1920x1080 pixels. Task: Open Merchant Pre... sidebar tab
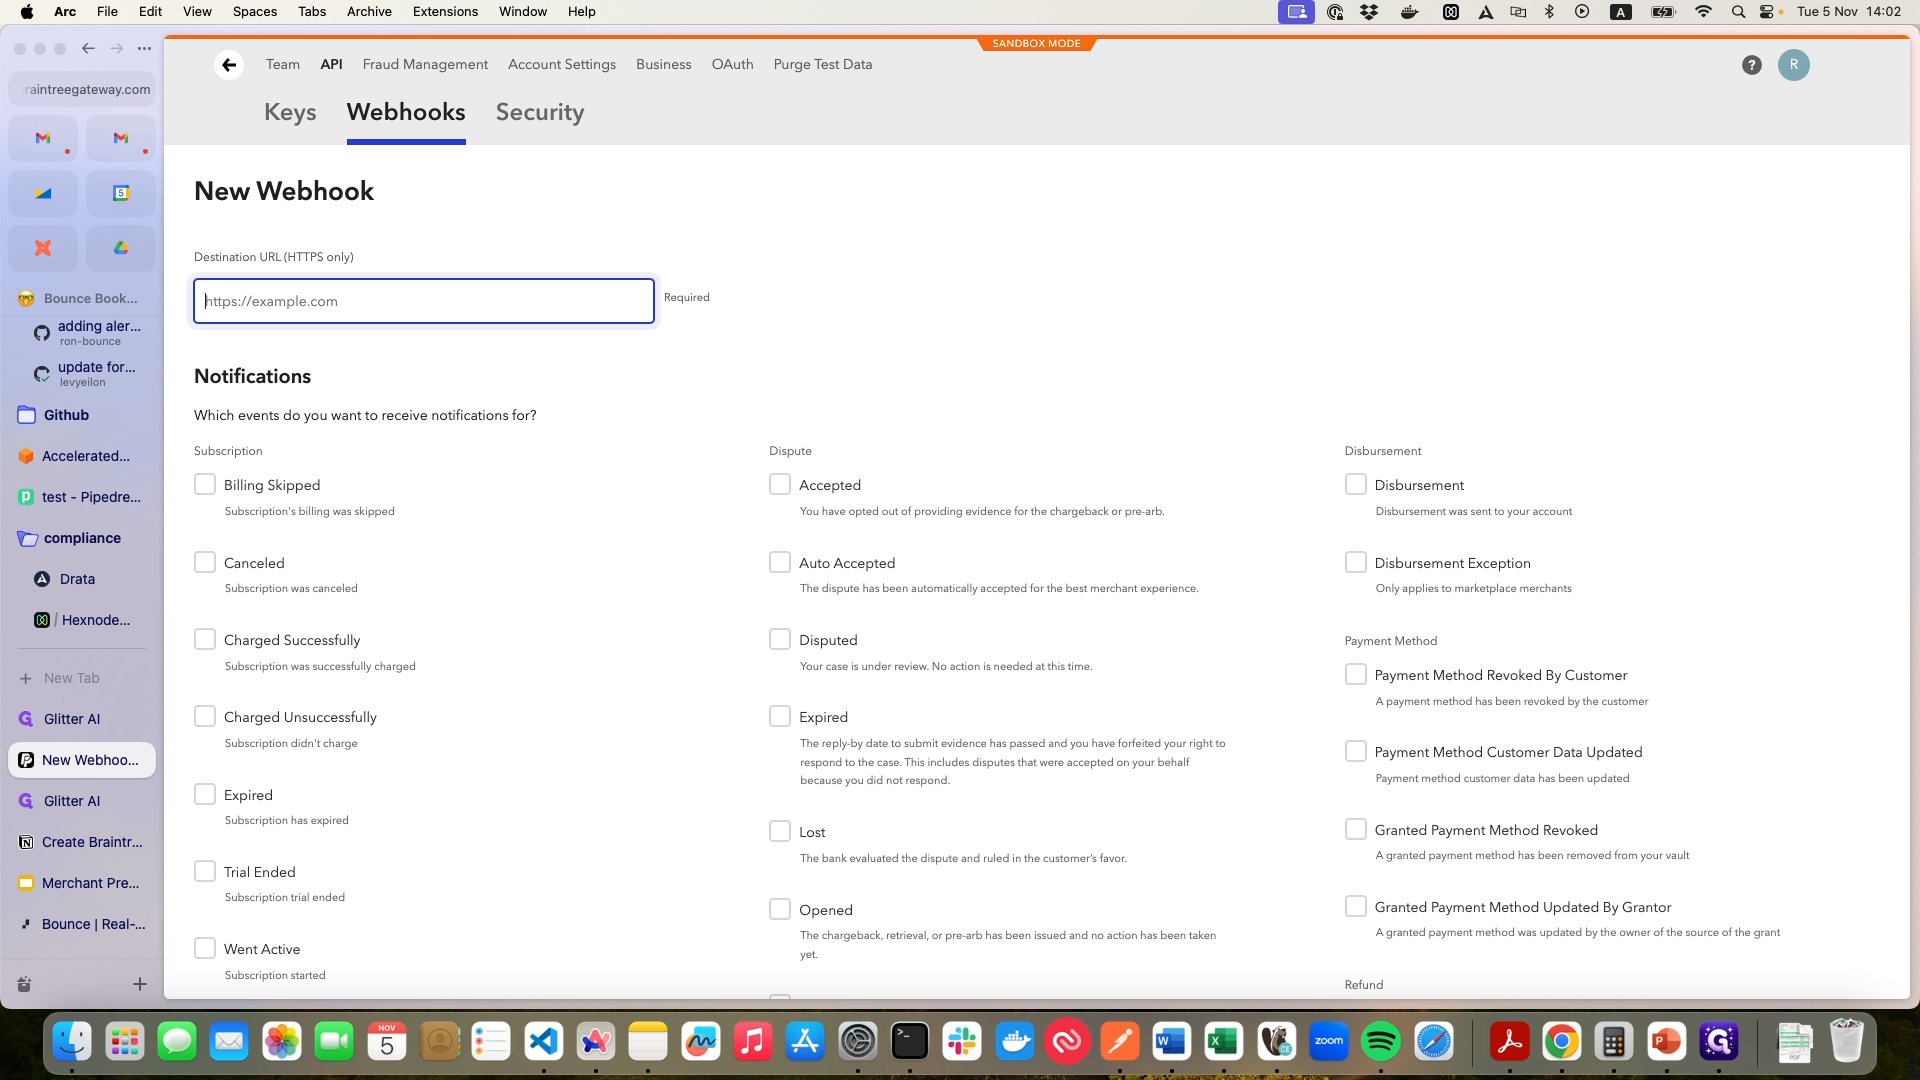[82, 883]
